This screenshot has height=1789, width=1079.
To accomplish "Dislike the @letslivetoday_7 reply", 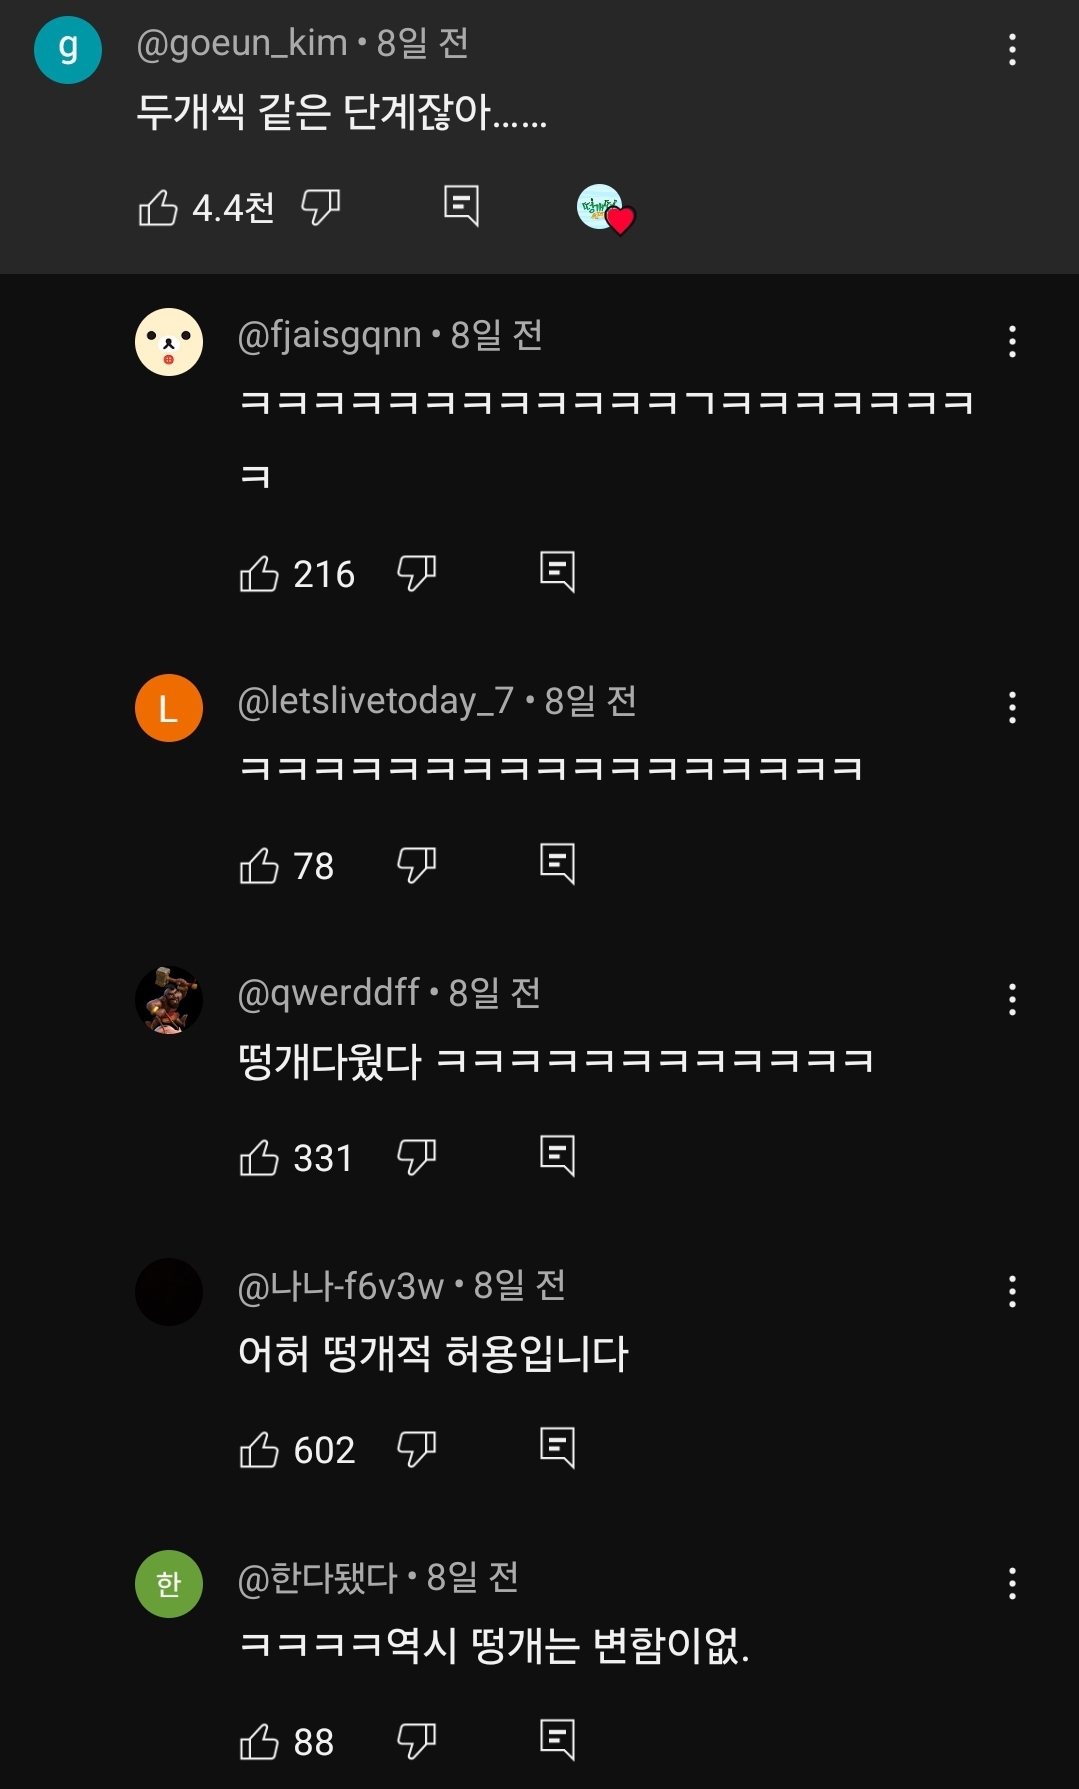I will pos(417,866).
